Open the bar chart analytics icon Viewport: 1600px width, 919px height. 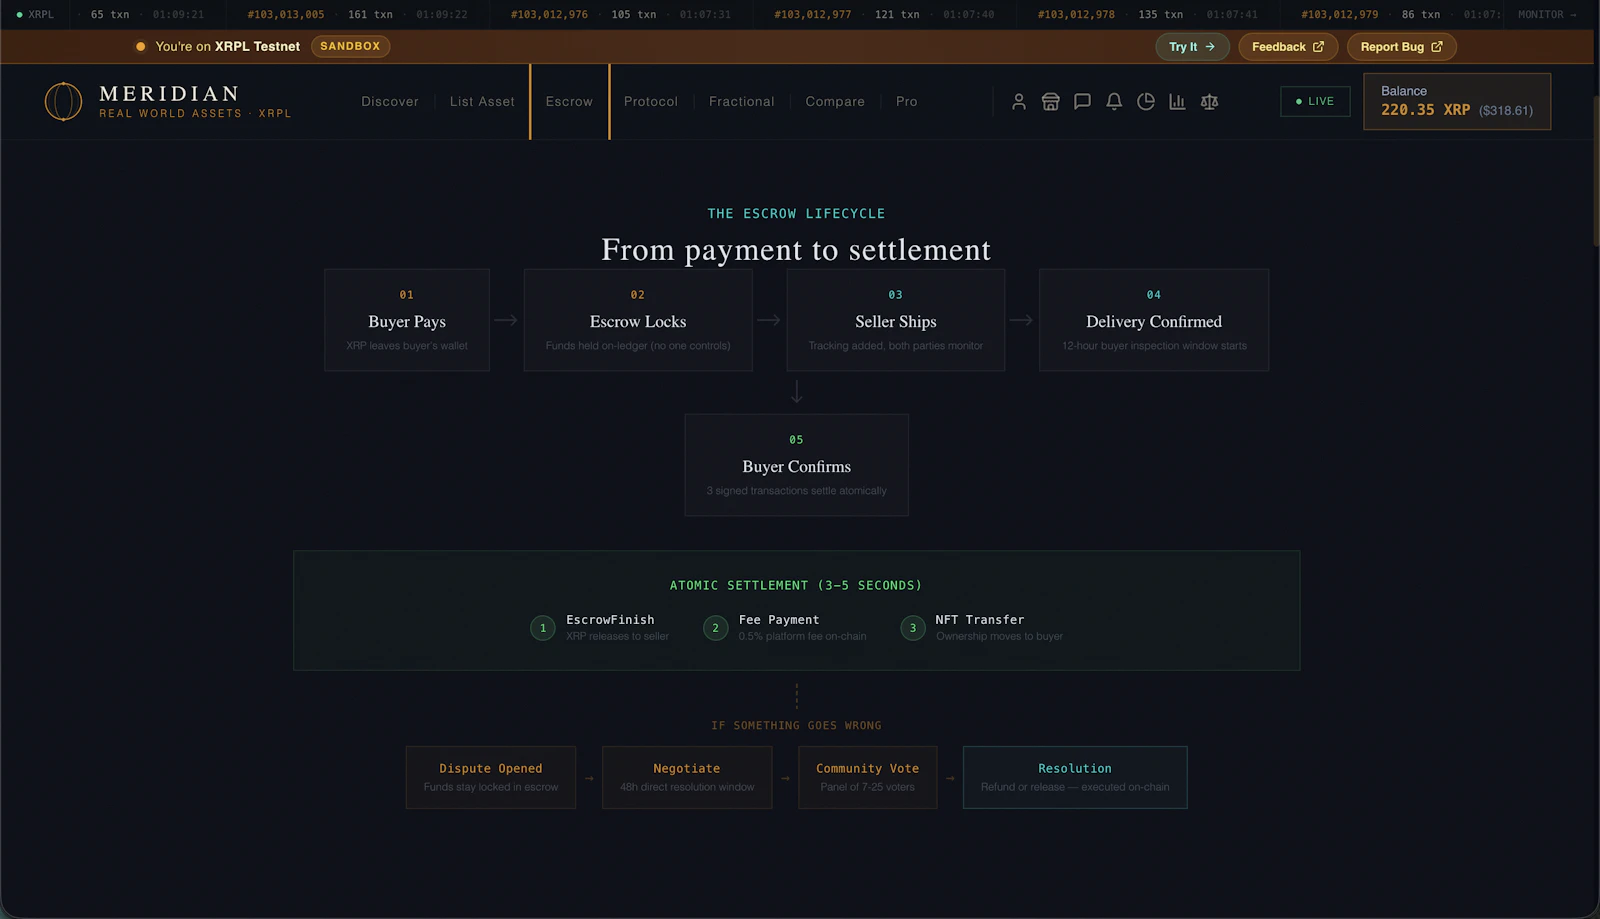pos(1177,102)
